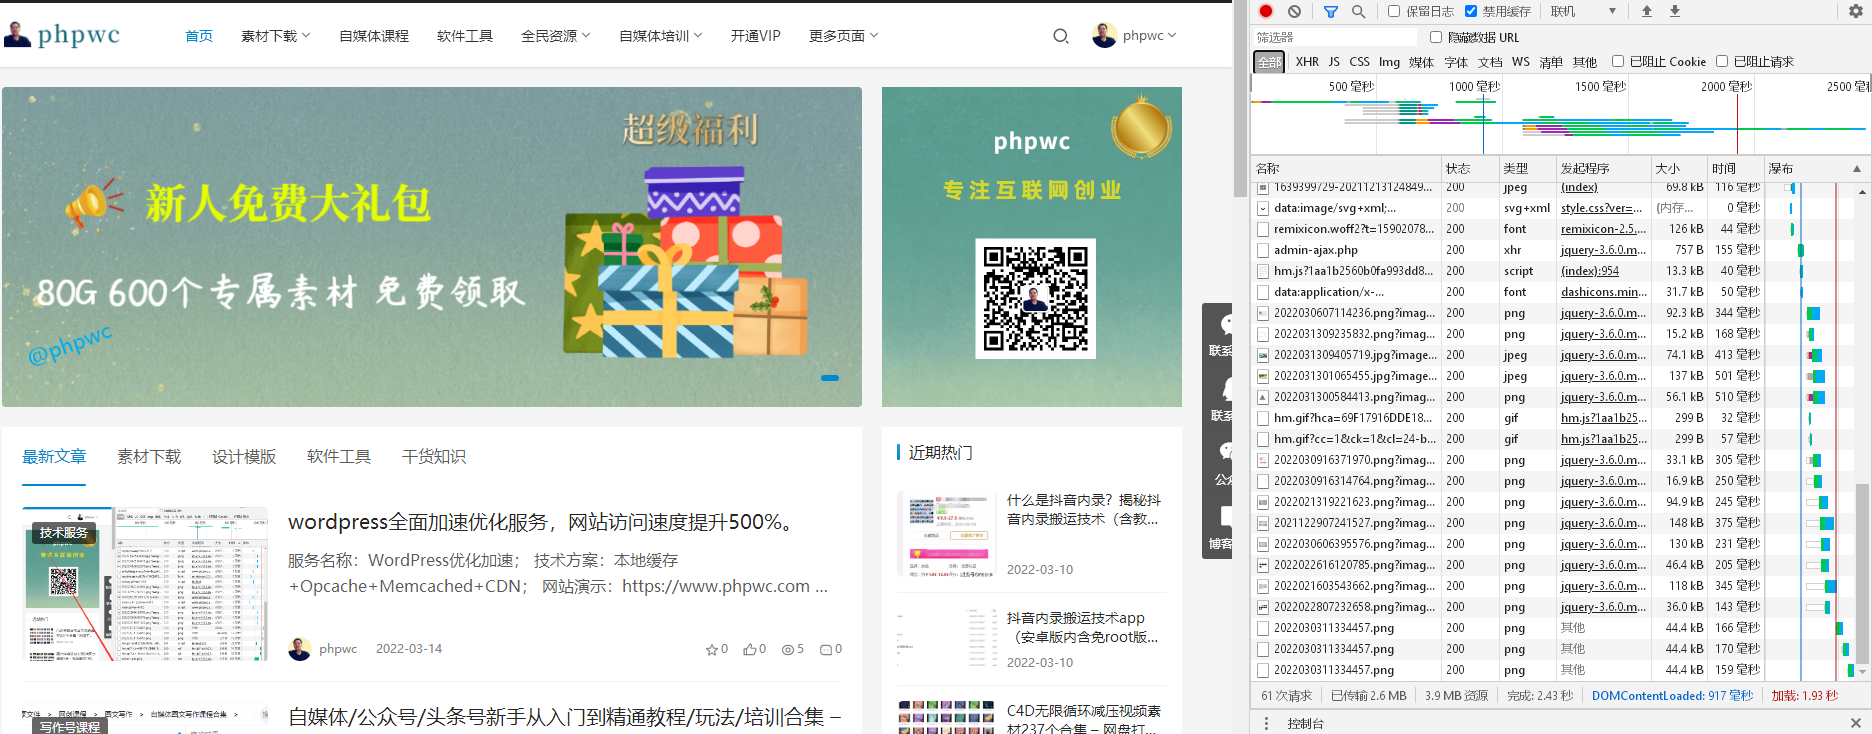Open throttling dropdown showing 联机
The width and height of the screenshot is (1872, 734).
point(1583,11)
